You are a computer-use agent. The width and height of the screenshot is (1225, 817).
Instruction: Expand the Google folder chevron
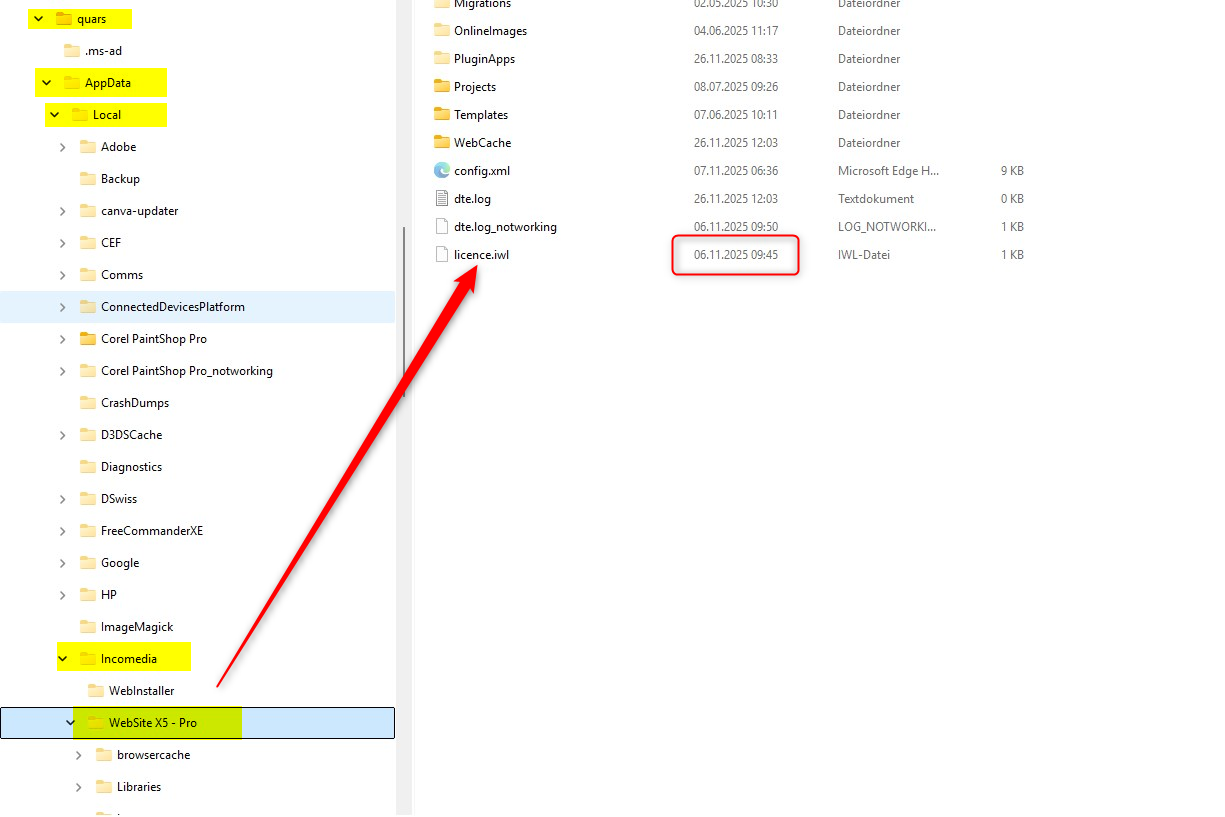click(63, 563)
